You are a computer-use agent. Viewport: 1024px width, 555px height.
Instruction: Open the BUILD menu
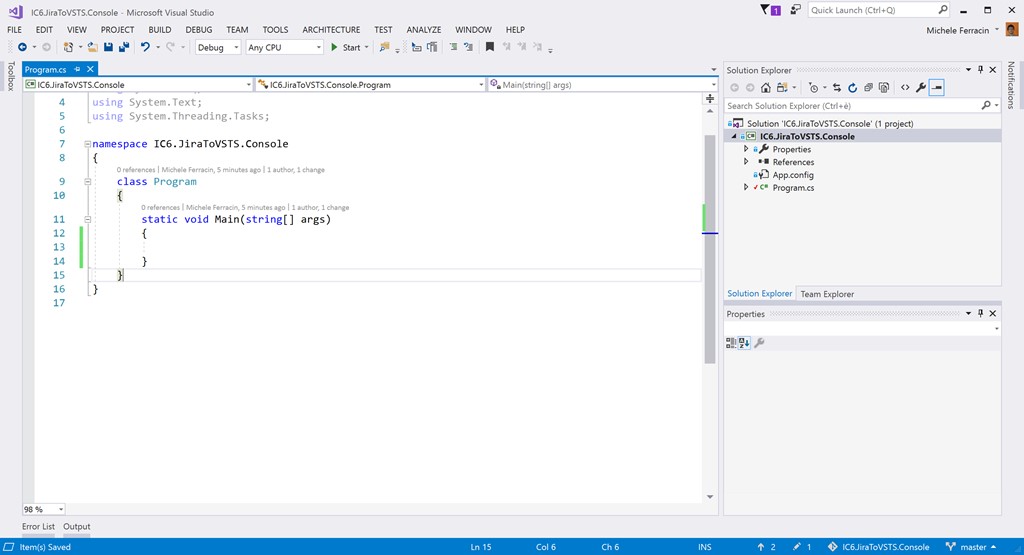coord(160,30)
